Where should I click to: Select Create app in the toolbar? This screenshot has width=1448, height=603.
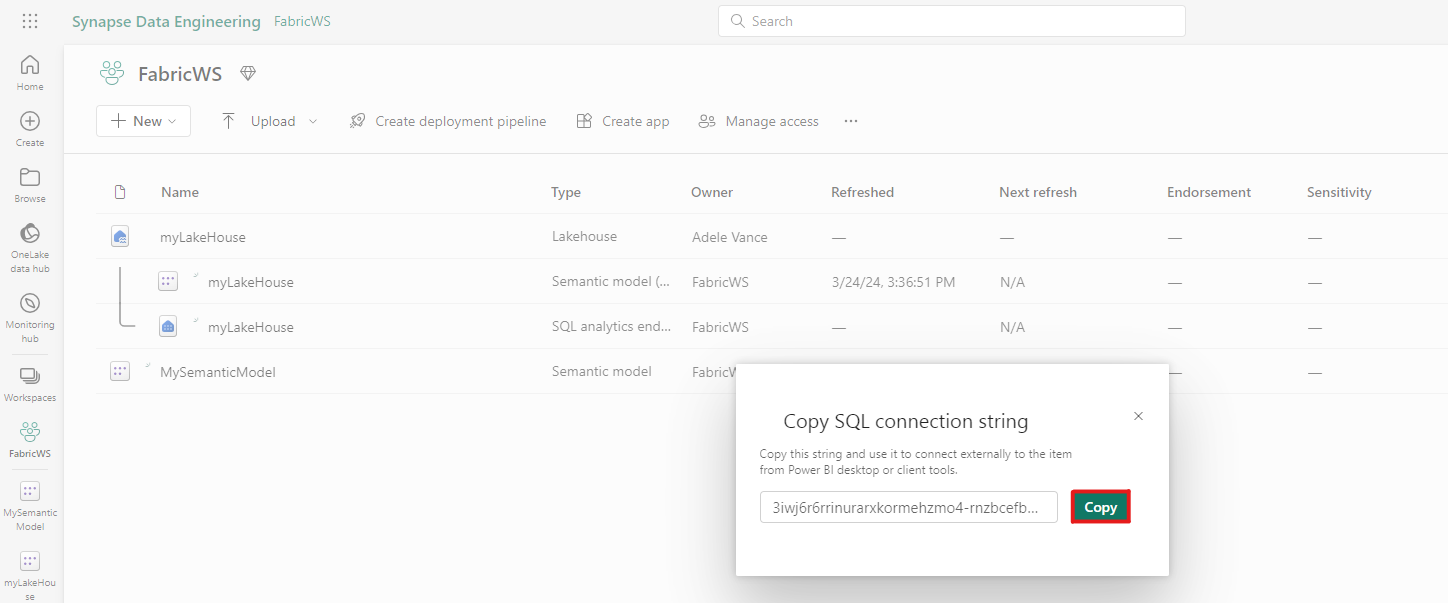[x=622, y=120]
